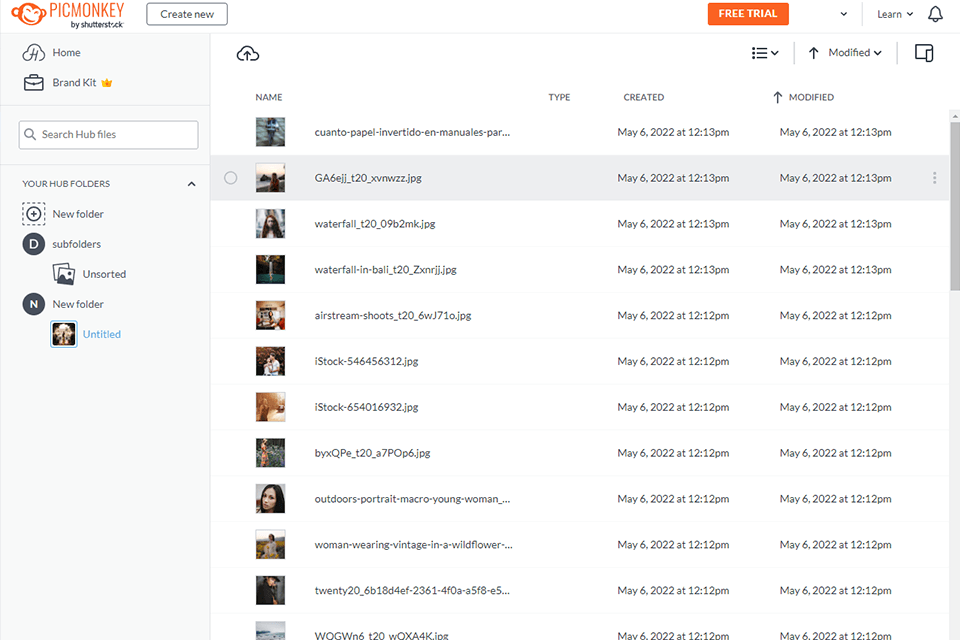960x640 pixels.
Task: Select file woman-wearing-vintage-in-a-wildflower-...
Action: click(x=413, y=545)
